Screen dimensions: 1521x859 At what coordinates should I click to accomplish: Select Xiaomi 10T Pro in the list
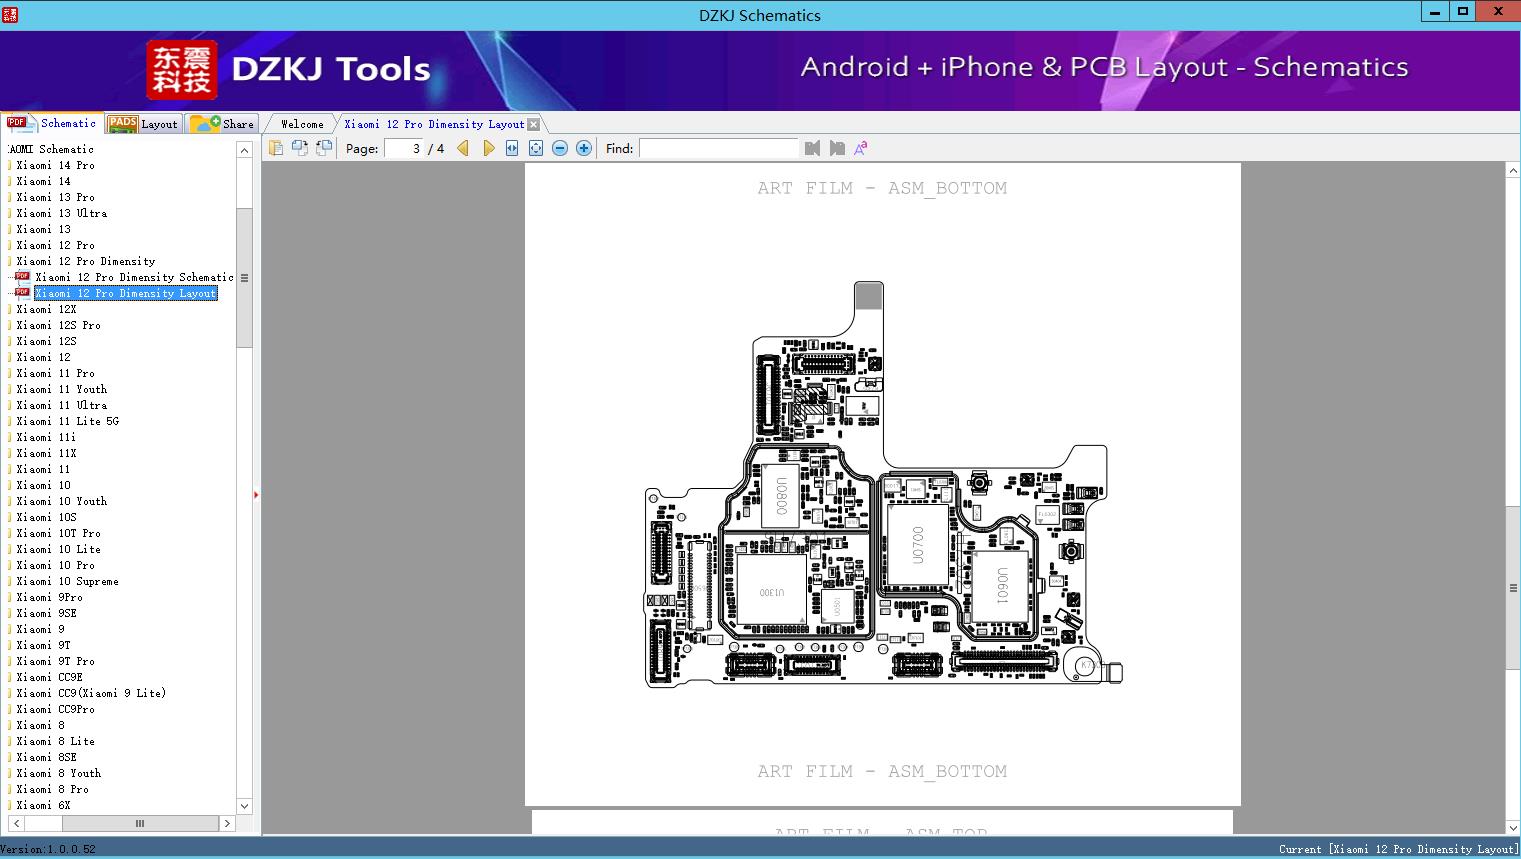58,533
